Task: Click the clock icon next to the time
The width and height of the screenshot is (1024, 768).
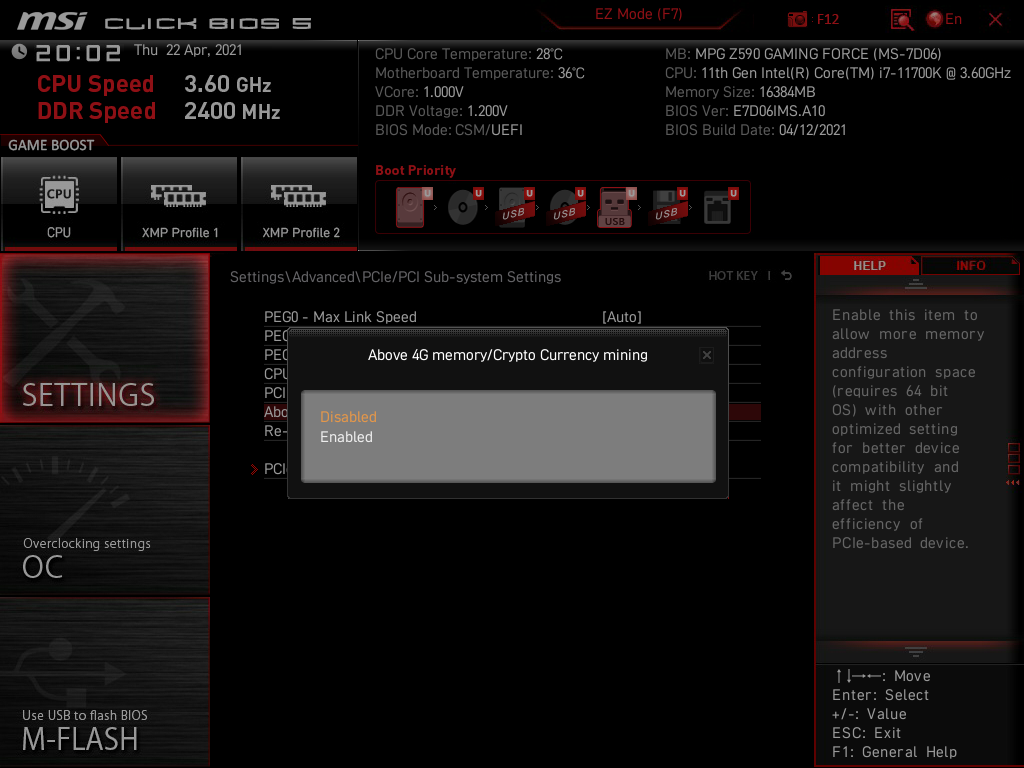Action: pos(19,52)
